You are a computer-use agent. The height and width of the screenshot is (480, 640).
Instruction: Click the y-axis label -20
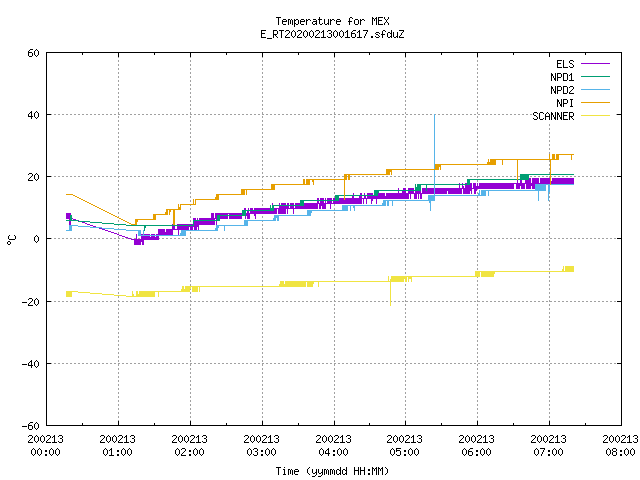[x=31, y=302]
